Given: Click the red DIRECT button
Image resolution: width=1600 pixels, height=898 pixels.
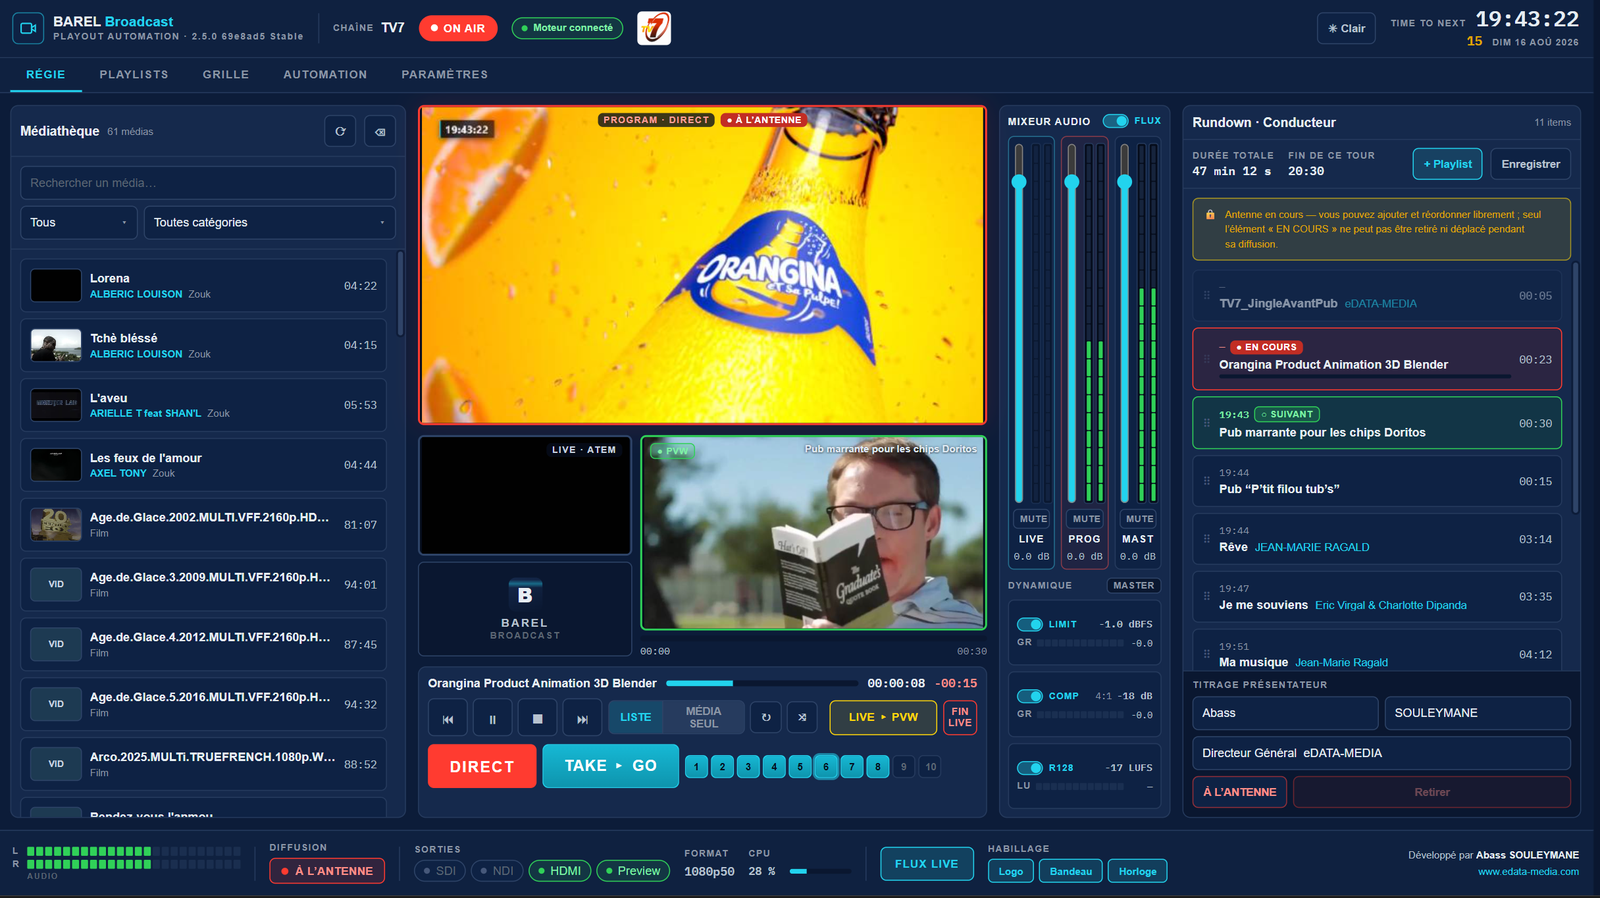Looking at the screenshot, I should pos(482,766).
